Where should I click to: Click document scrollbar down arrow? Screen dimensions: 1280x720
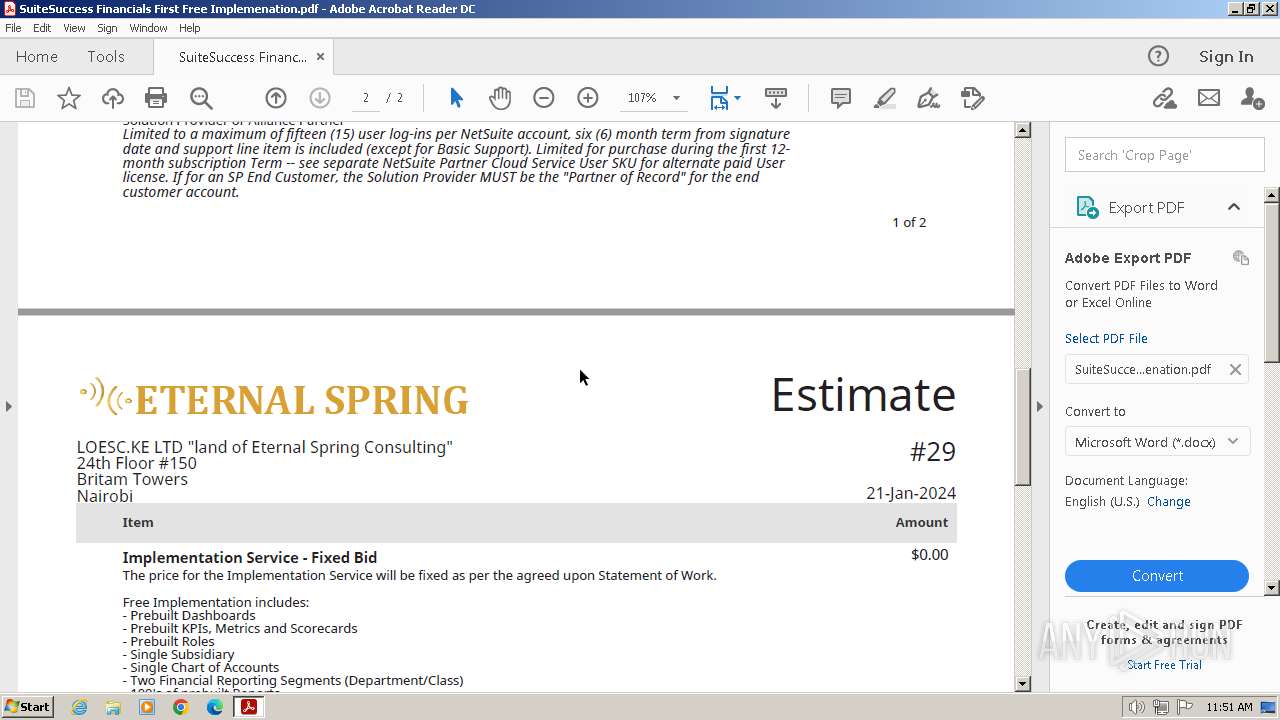pos(1023,684)
